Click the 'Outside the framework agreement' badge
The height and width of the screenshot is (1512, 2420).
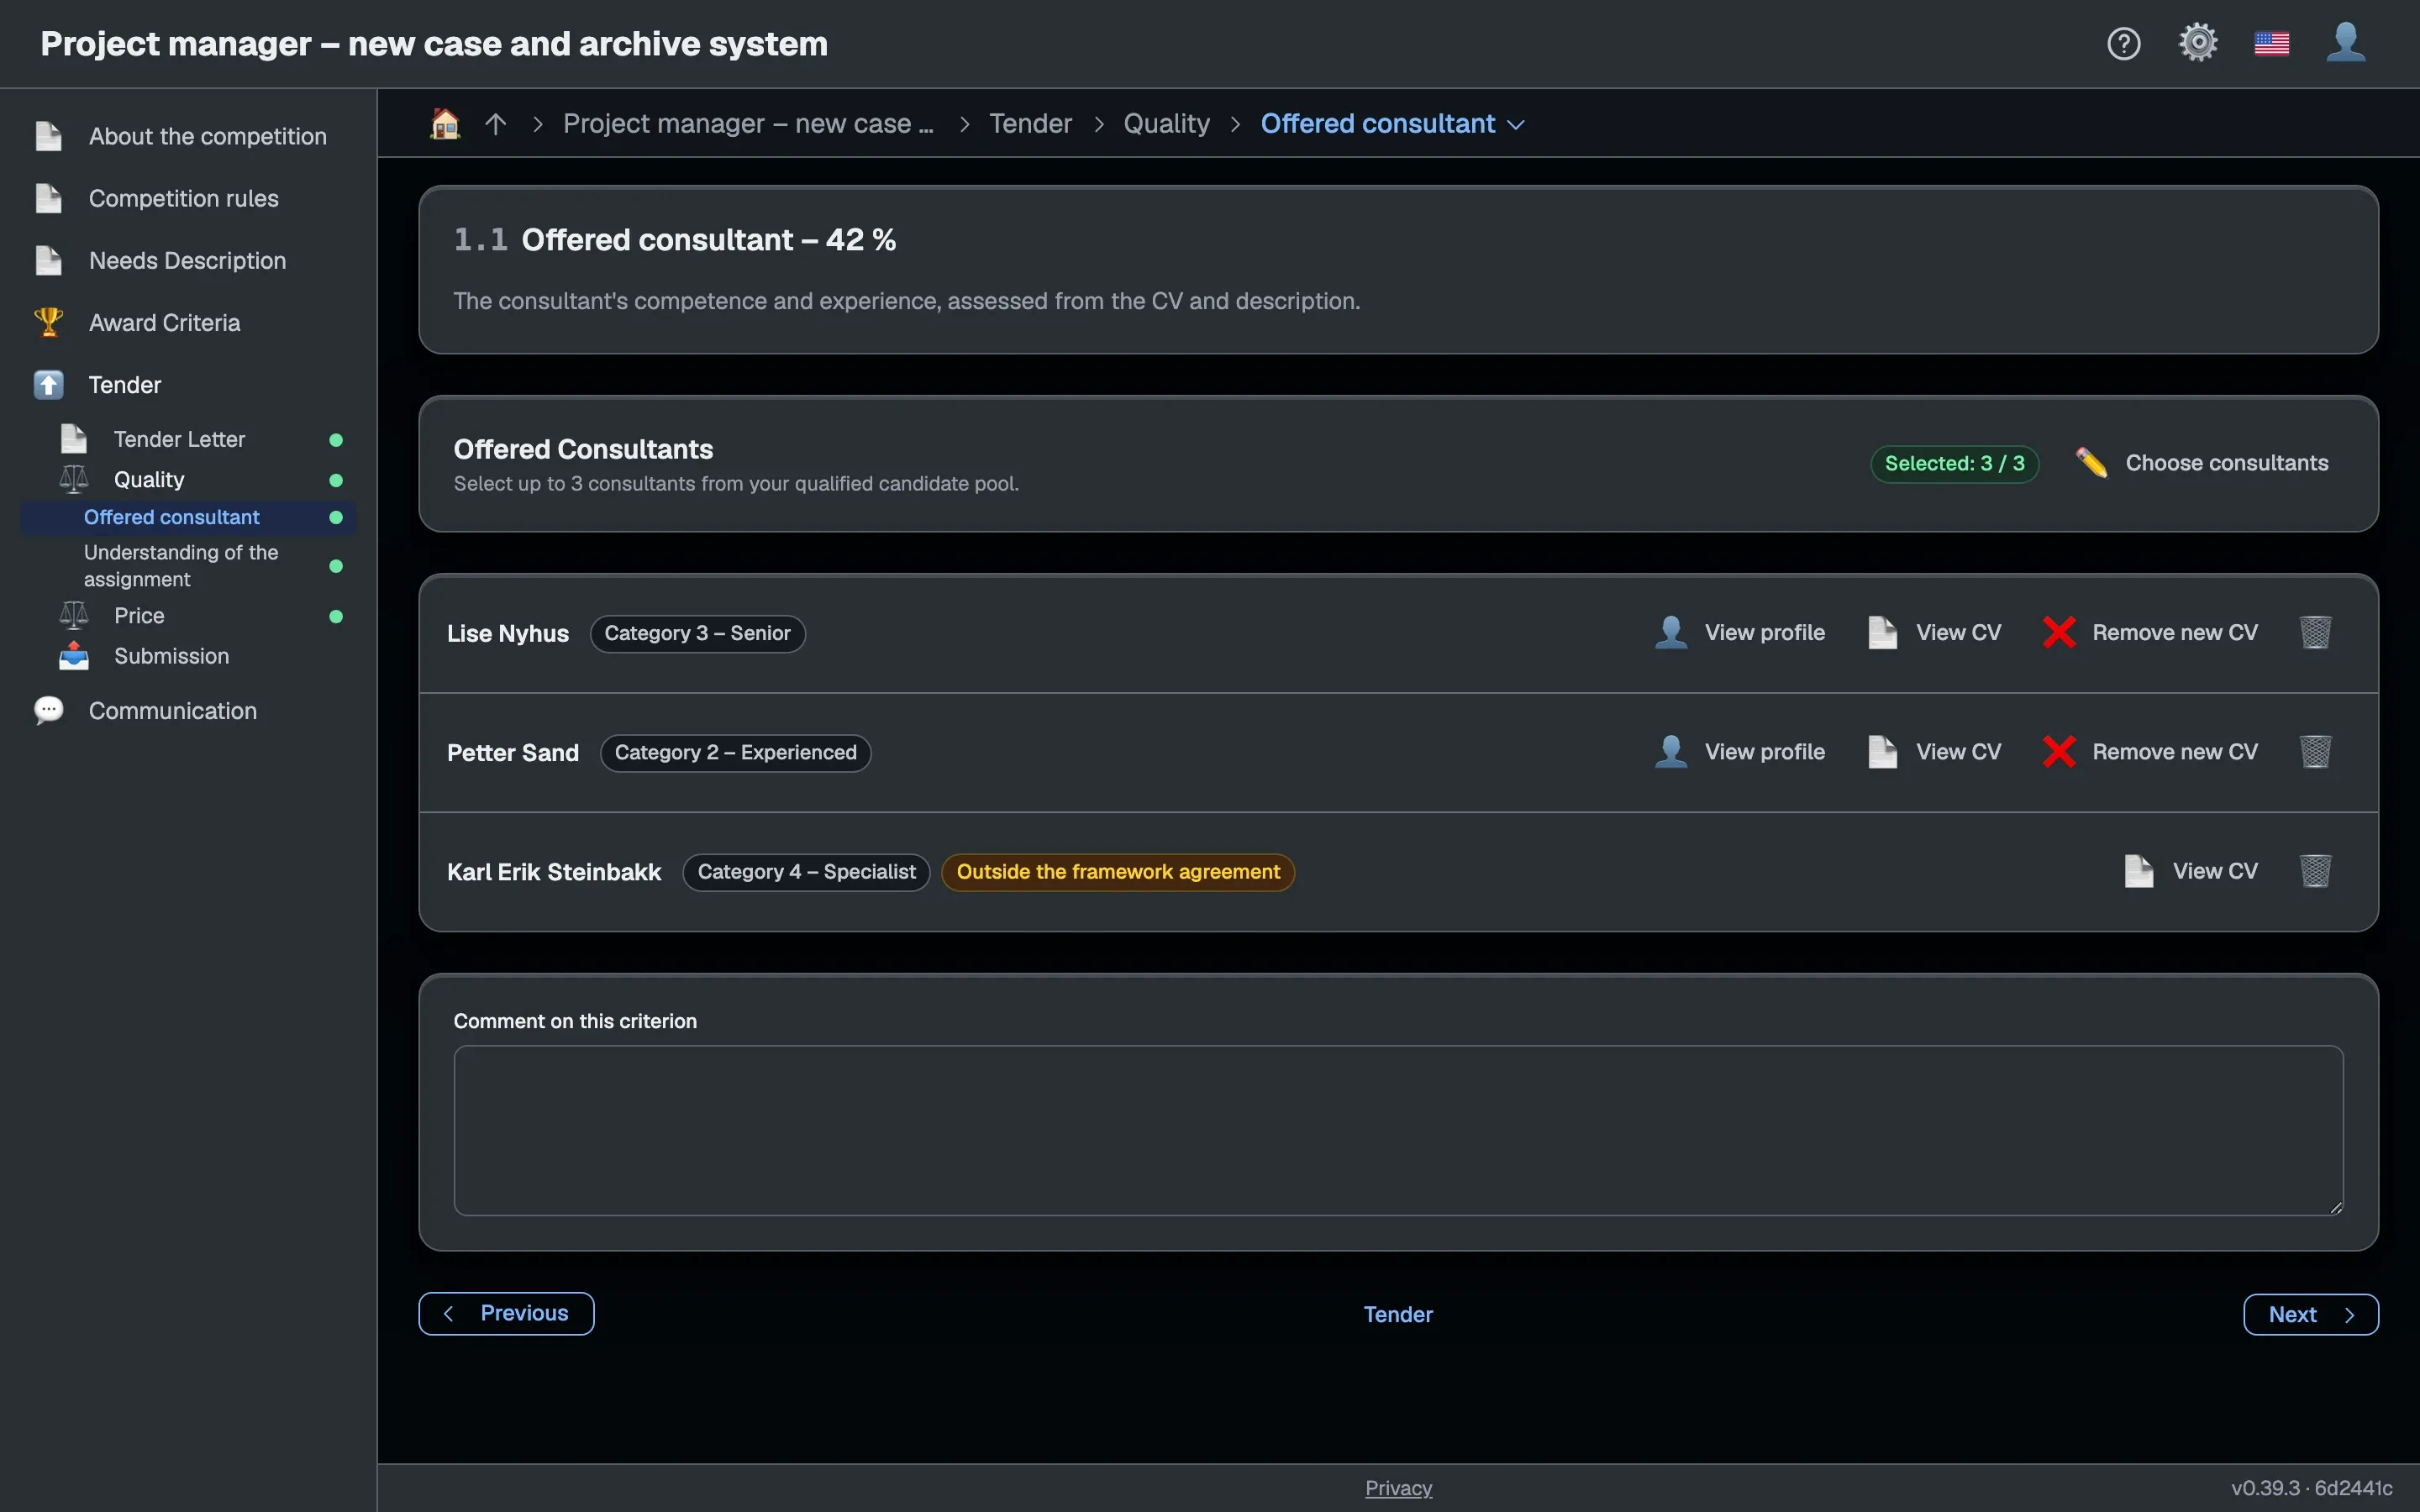(1118, 872)
